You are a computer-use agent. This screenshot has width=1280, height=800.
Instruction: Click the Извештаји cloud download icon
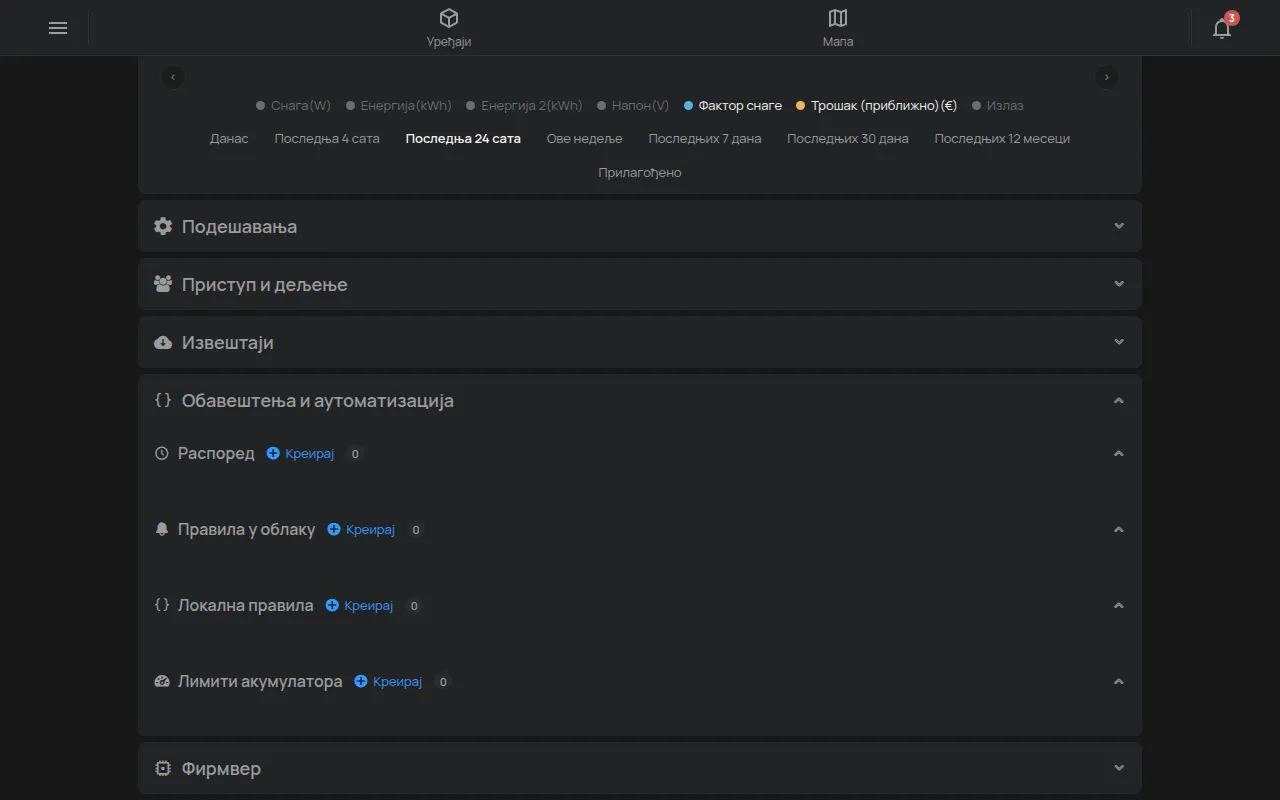pos(163,342)
